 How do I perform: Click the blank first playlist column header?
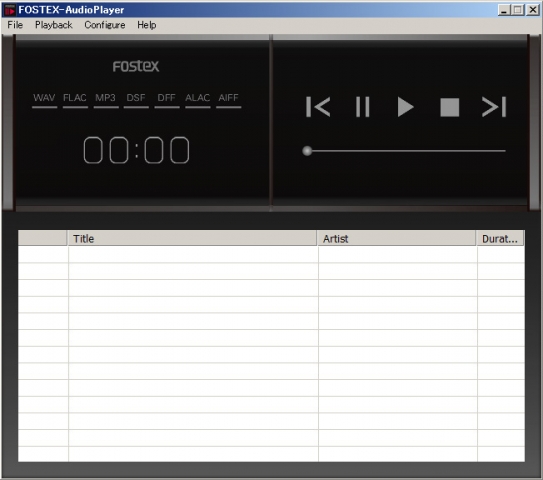pos(43,238)
